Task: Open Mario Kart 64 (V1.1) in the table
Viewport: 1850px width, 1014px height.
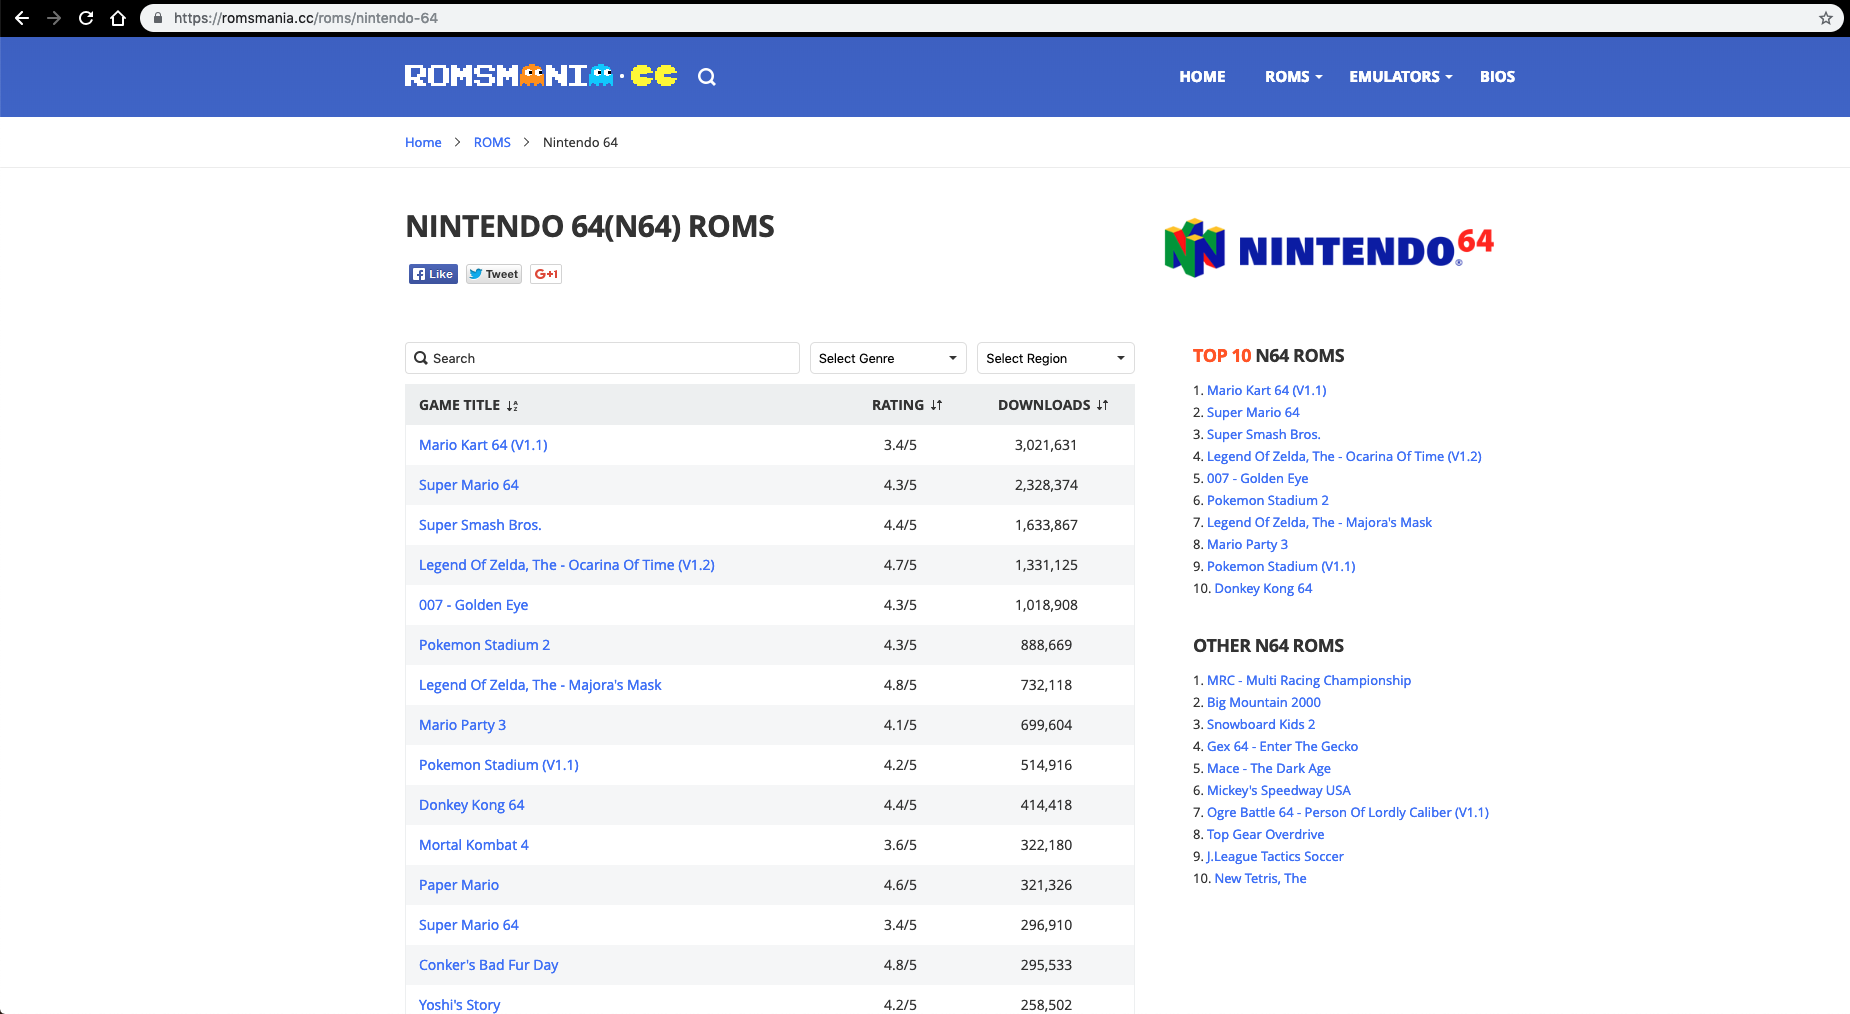Action: (483, 445)
